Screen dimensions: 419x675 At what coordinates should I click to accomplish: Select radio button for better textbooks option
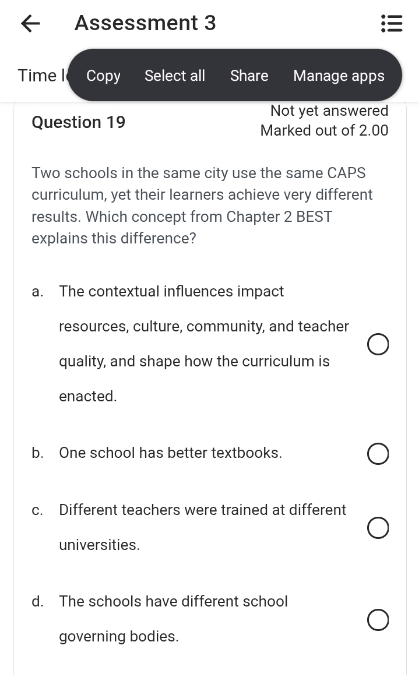(x=378, y=453)
